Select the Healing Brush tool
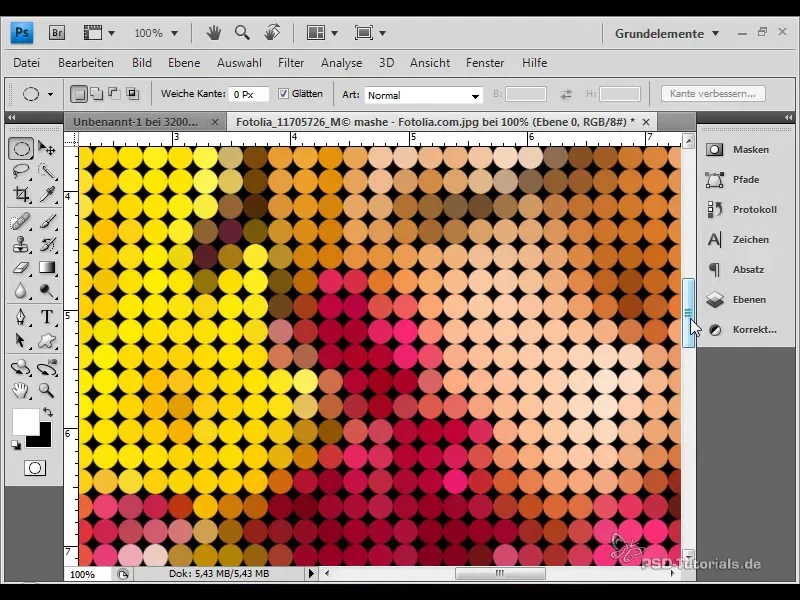 (x=21, y=222)
